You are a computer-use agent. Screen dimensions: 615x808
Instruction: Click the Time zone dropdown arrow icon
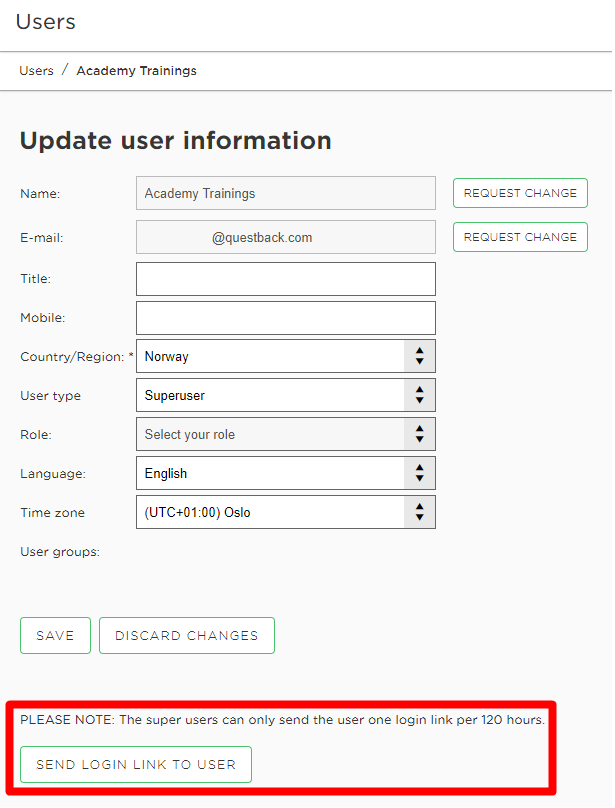coord(420,512)
